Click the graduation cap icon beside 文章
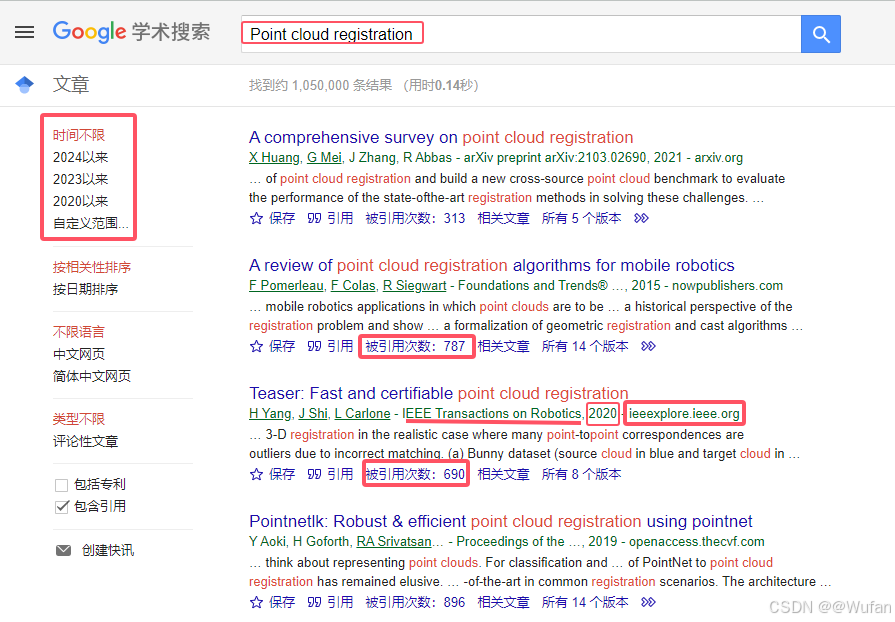 (x=25, y=85)
